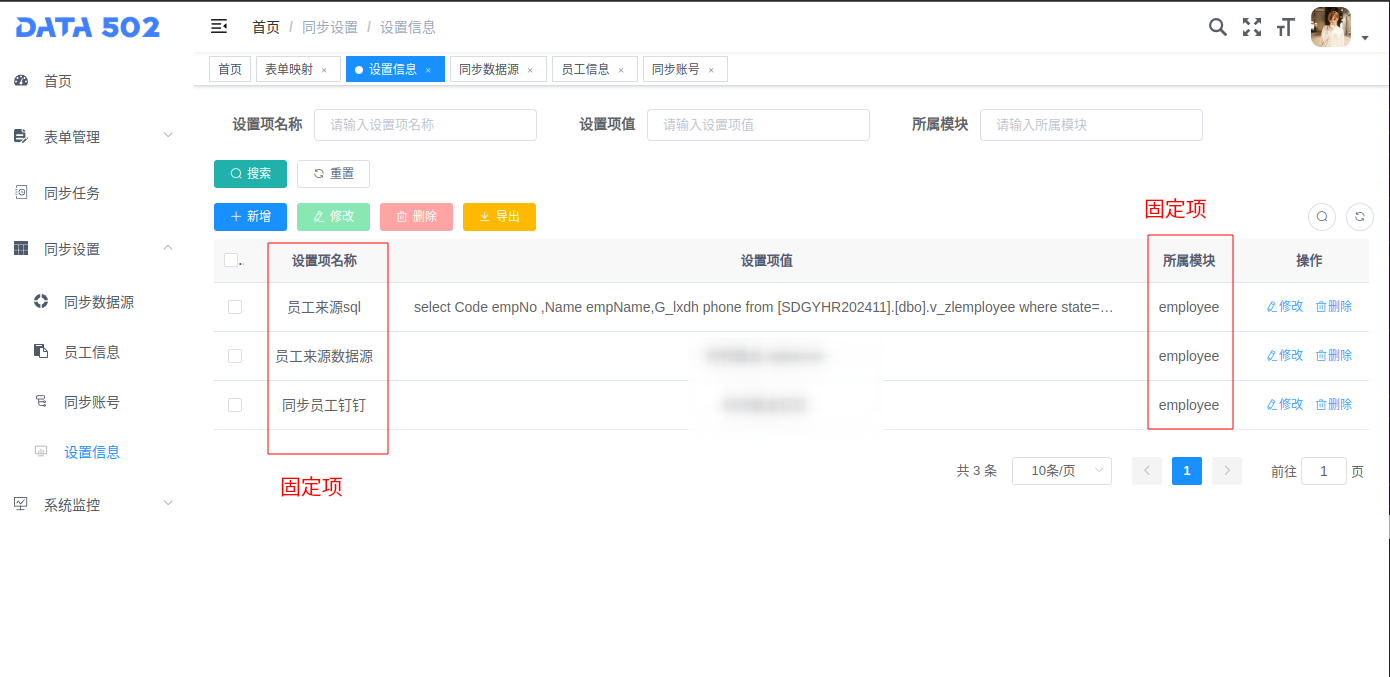The width and height of the screenshot is (1390, 677).
Task: Expand the 表单管理 sidebar menu
Action: click(x=95, y=137)
